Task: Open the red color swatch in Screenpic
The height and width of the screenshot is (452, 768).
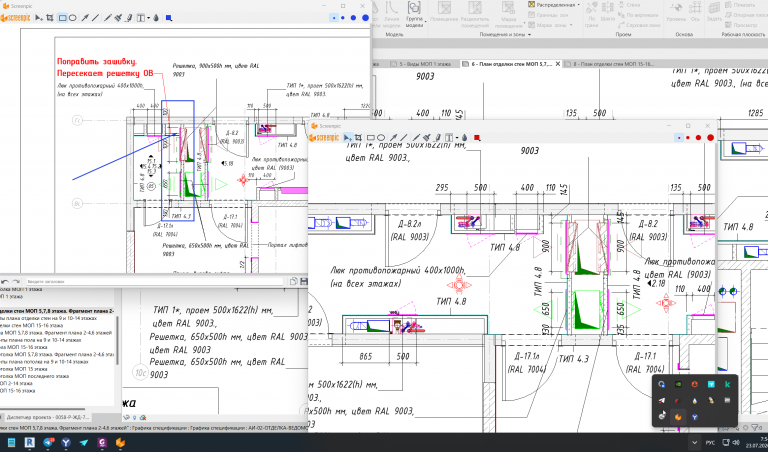Action: pyautogui.click(x=477, y=138)
